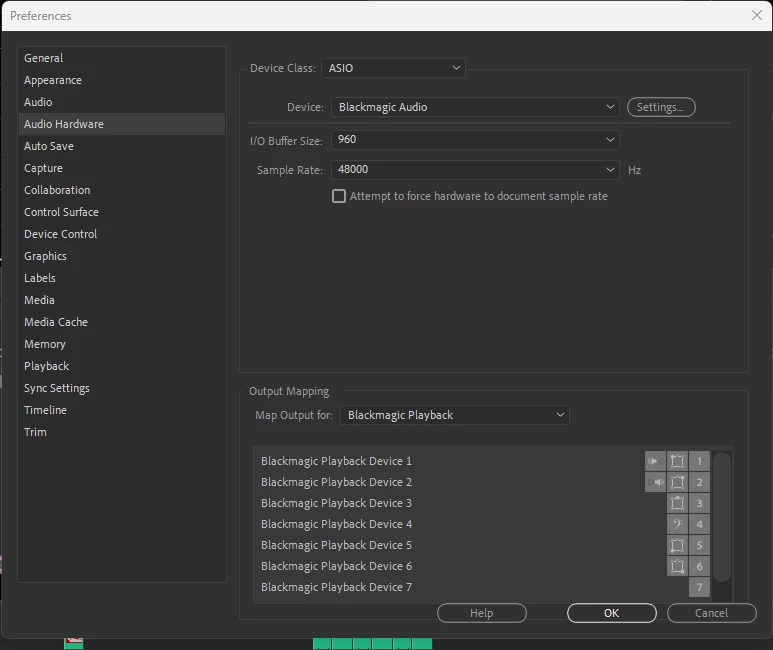Enable Attempt to force hardware to document sample rate
The image size is (773, 650).
tap(339, 196)
